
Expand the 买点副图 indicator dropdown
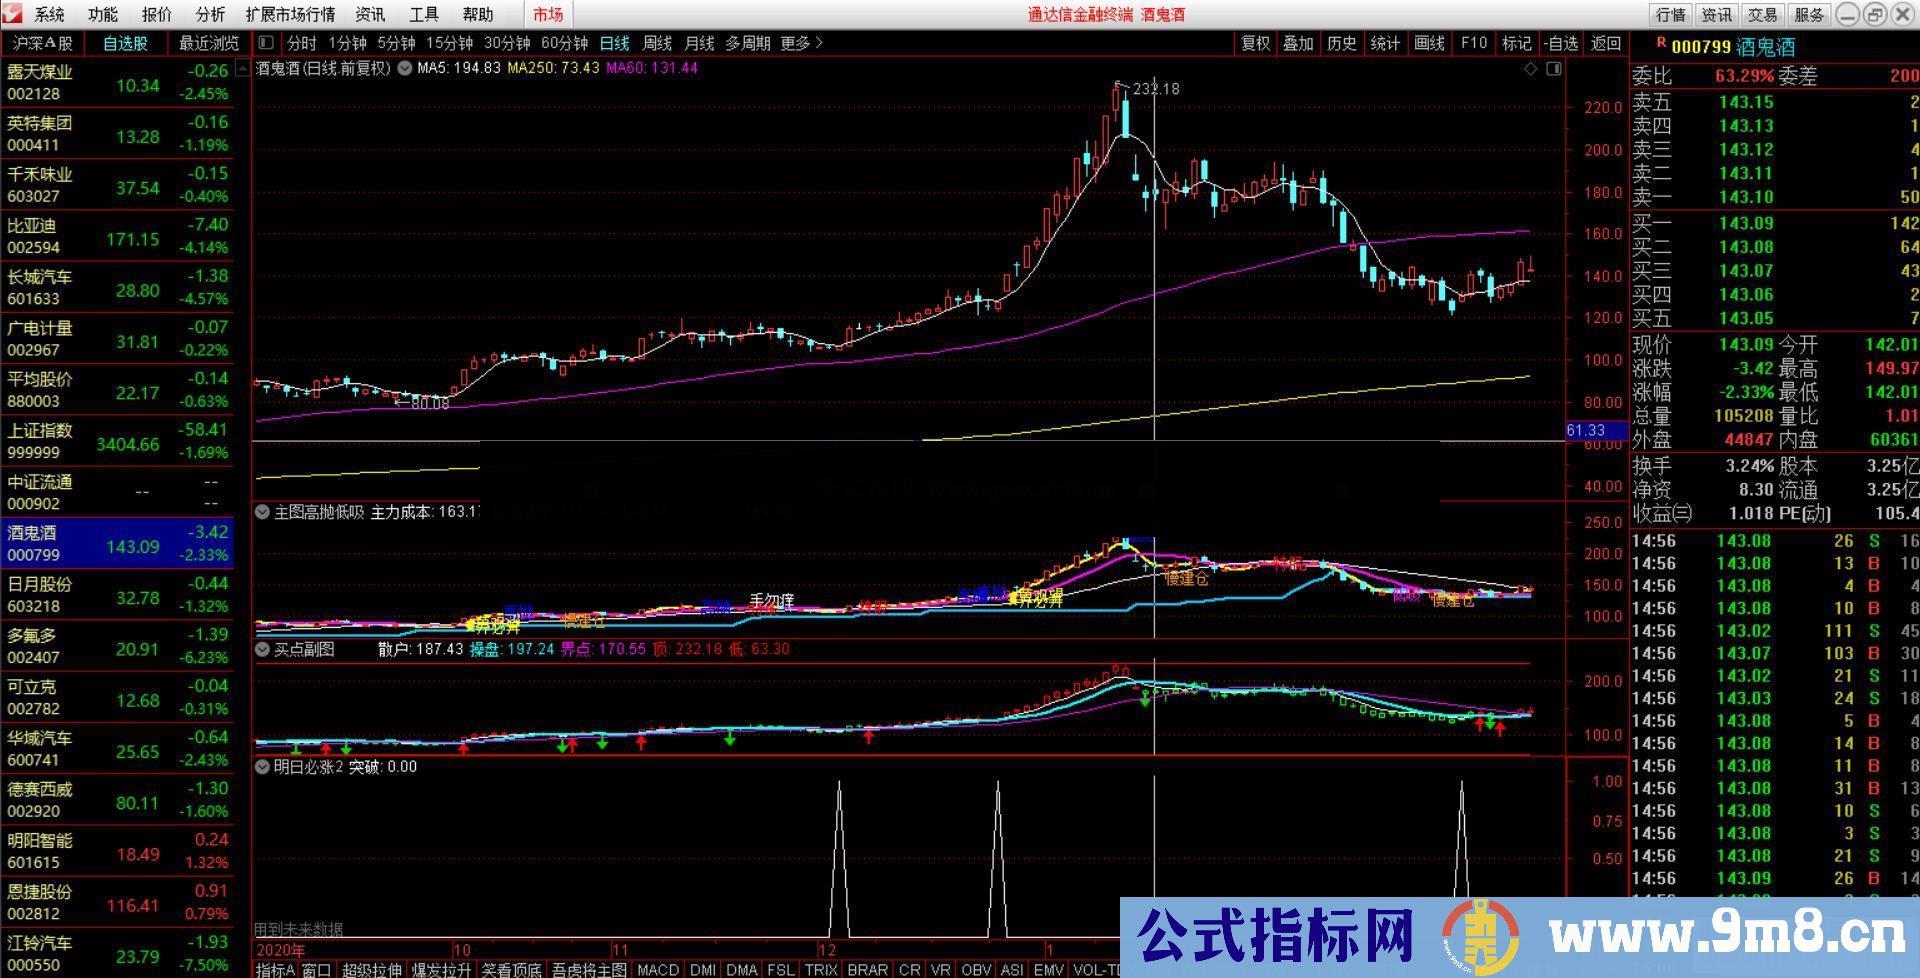pyautogui.click(x=263, y=649)
